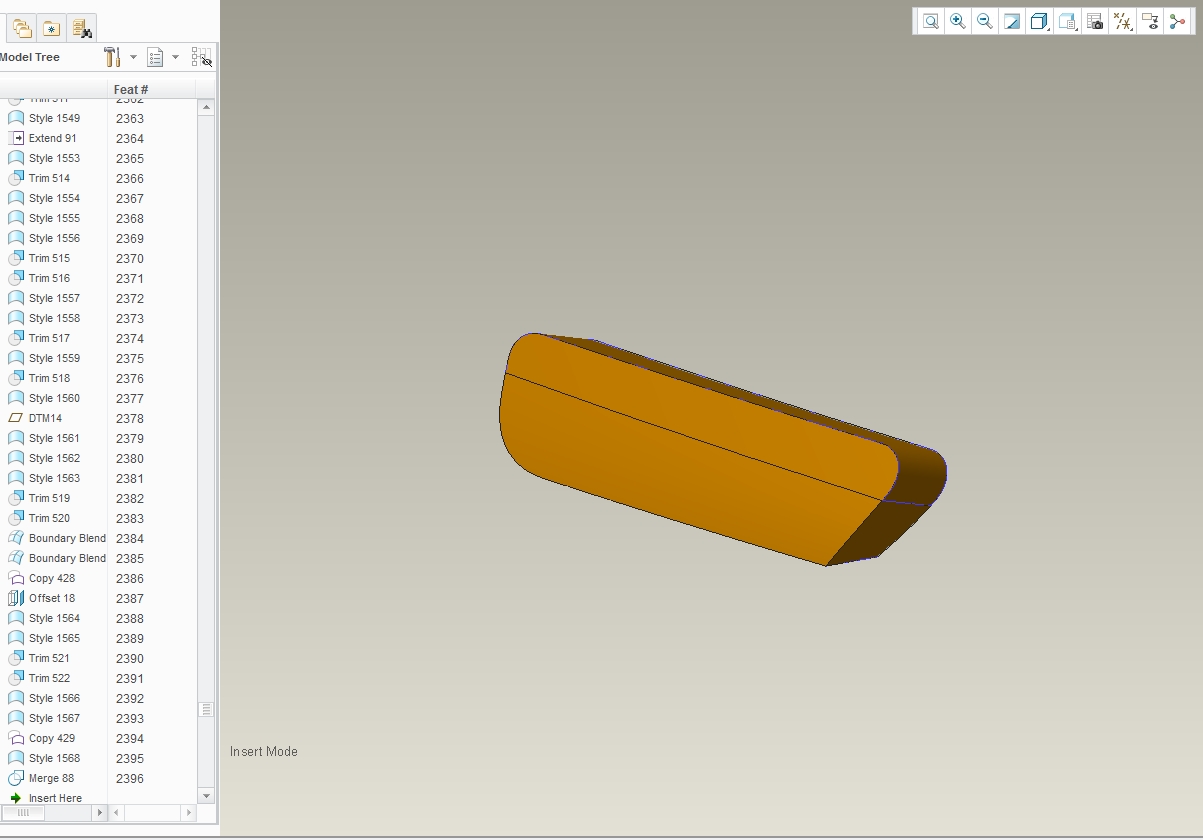Open the display style cube icon
1203x840 pixels.
coord(1039,21)
